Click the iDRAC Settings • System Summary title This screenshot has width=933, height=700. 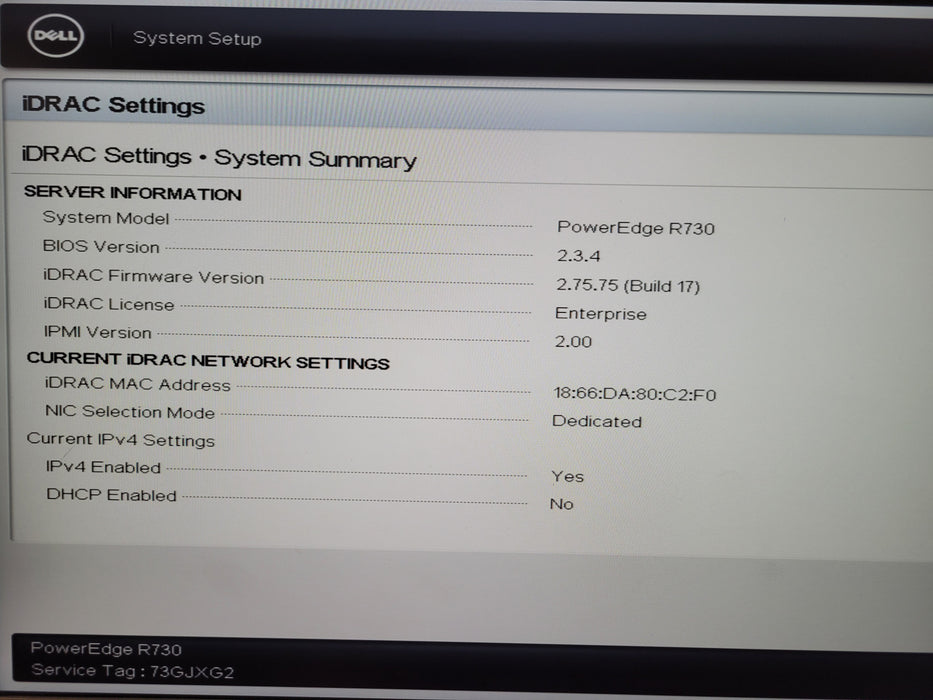pyautogui.click(x=219, y=157)
